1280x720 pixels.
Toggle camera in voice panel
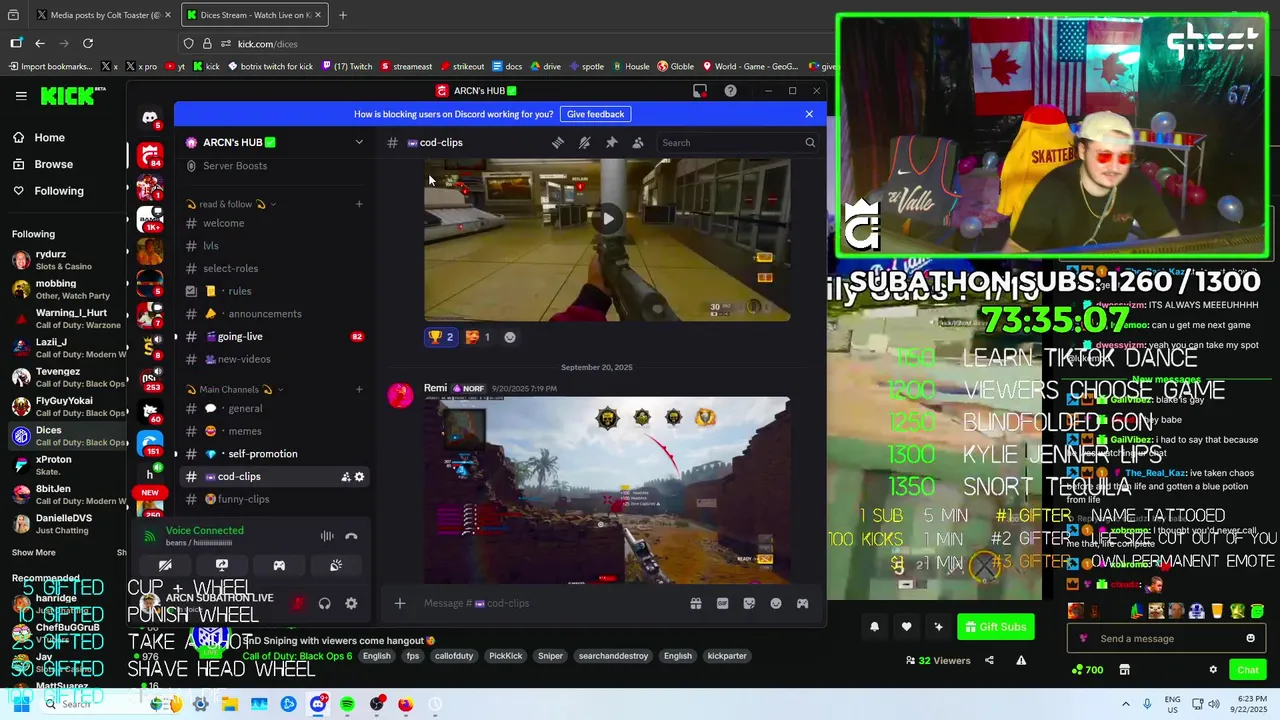(165, 565)
